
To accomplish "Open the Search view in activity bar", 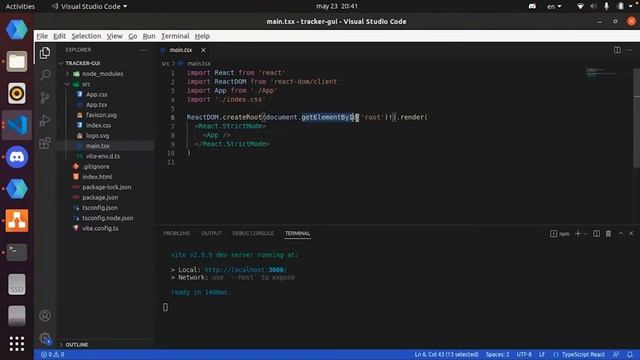I will (45, 75).
